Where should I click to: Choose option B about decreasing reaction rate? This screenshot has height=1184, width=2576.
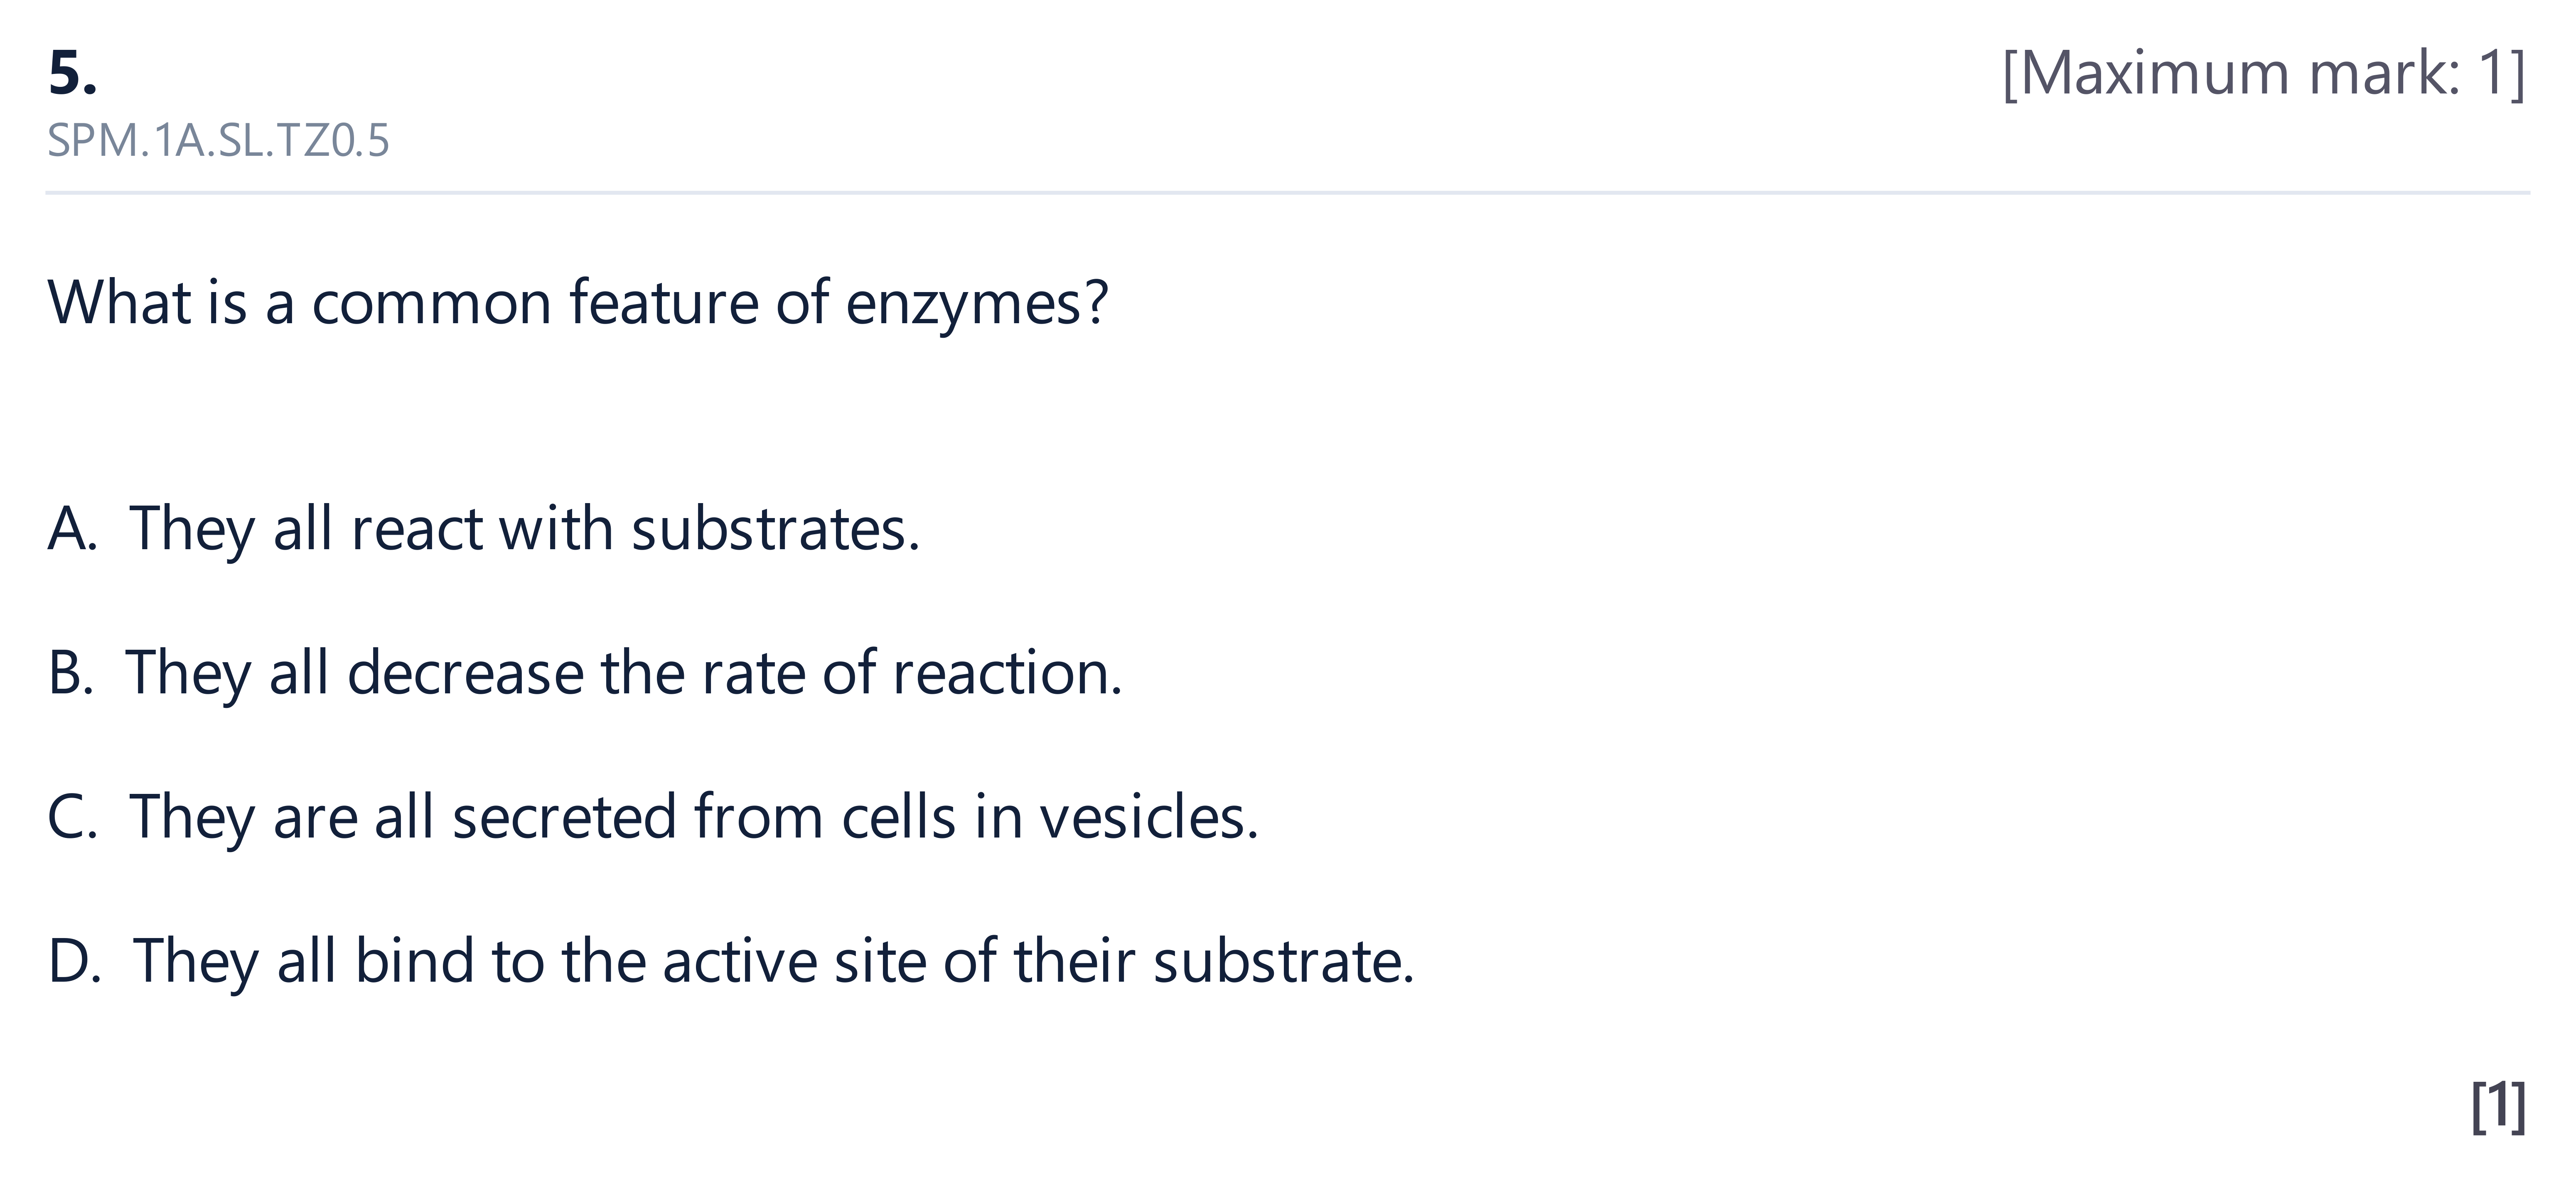click(x=585, y=673)
